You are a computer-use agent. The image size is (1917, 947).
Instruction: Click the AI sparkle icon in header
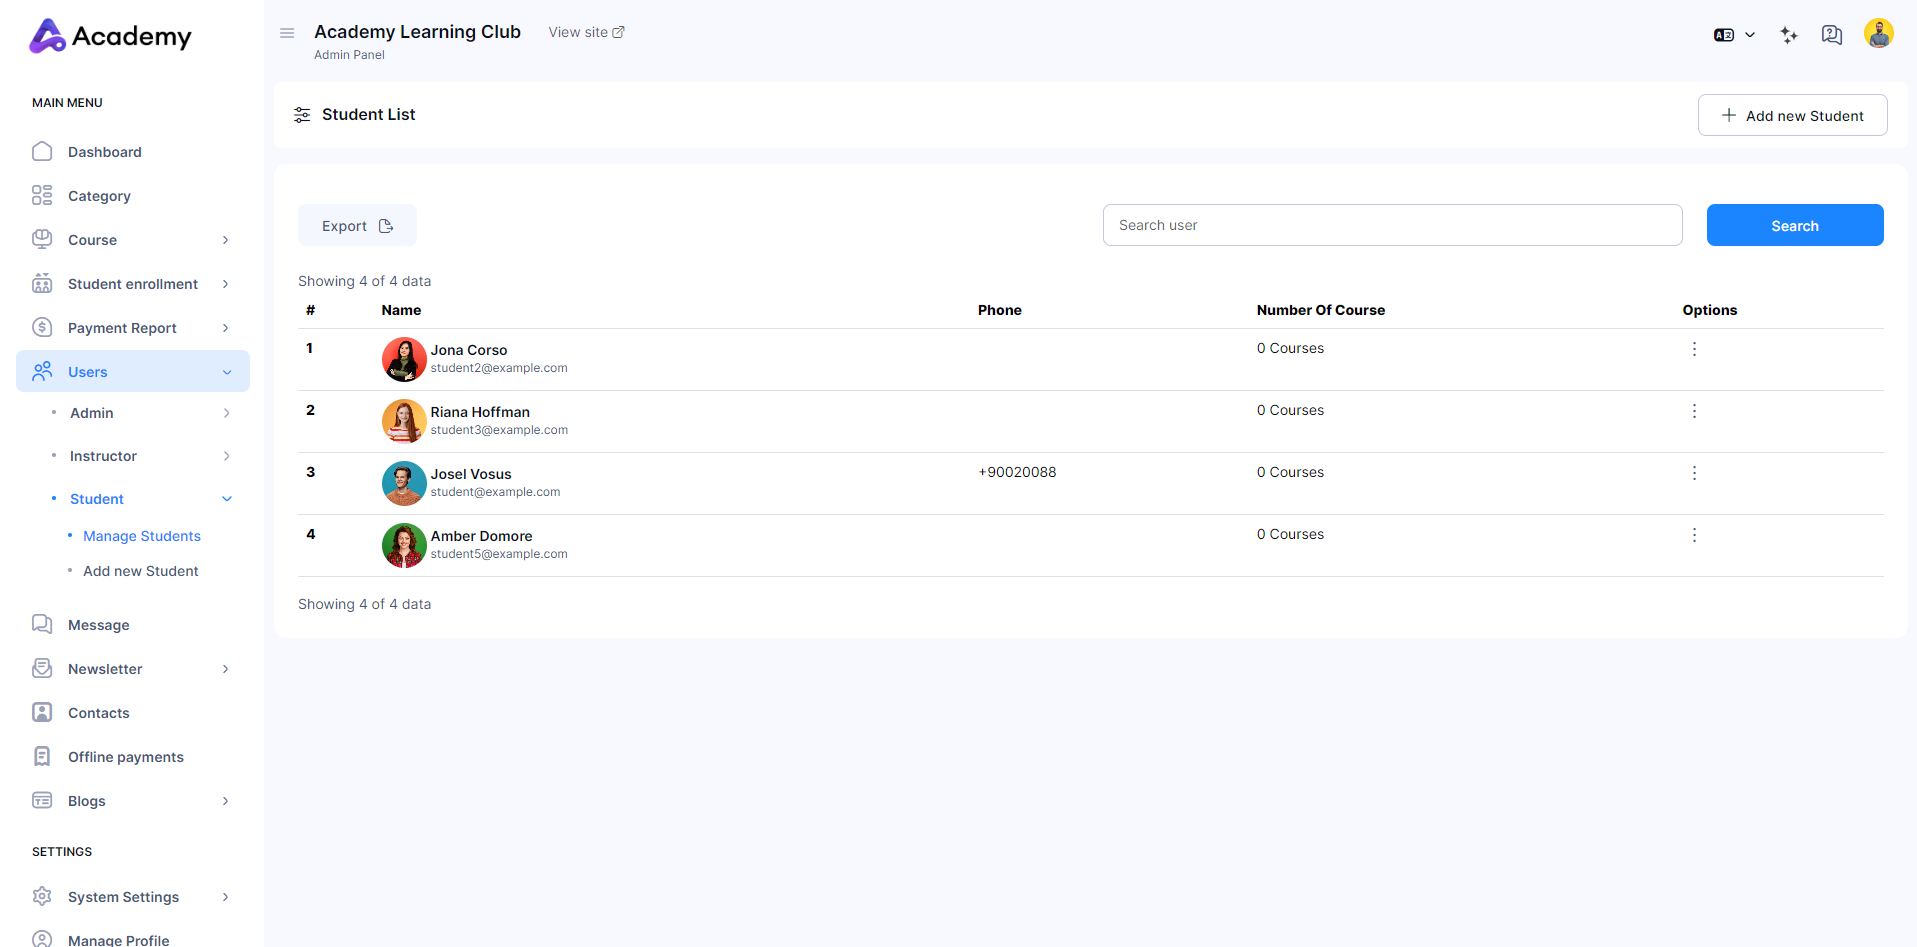point(1789,35)
